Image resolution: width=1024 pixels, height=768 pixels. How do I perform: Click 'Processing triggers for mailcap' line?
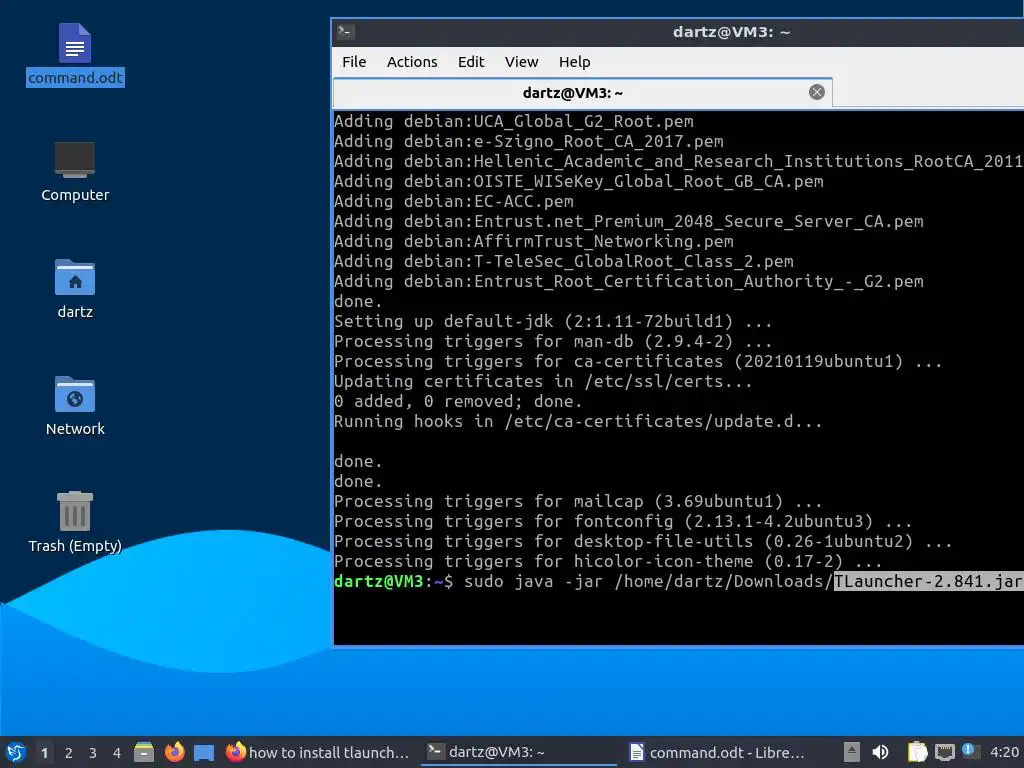578,501
